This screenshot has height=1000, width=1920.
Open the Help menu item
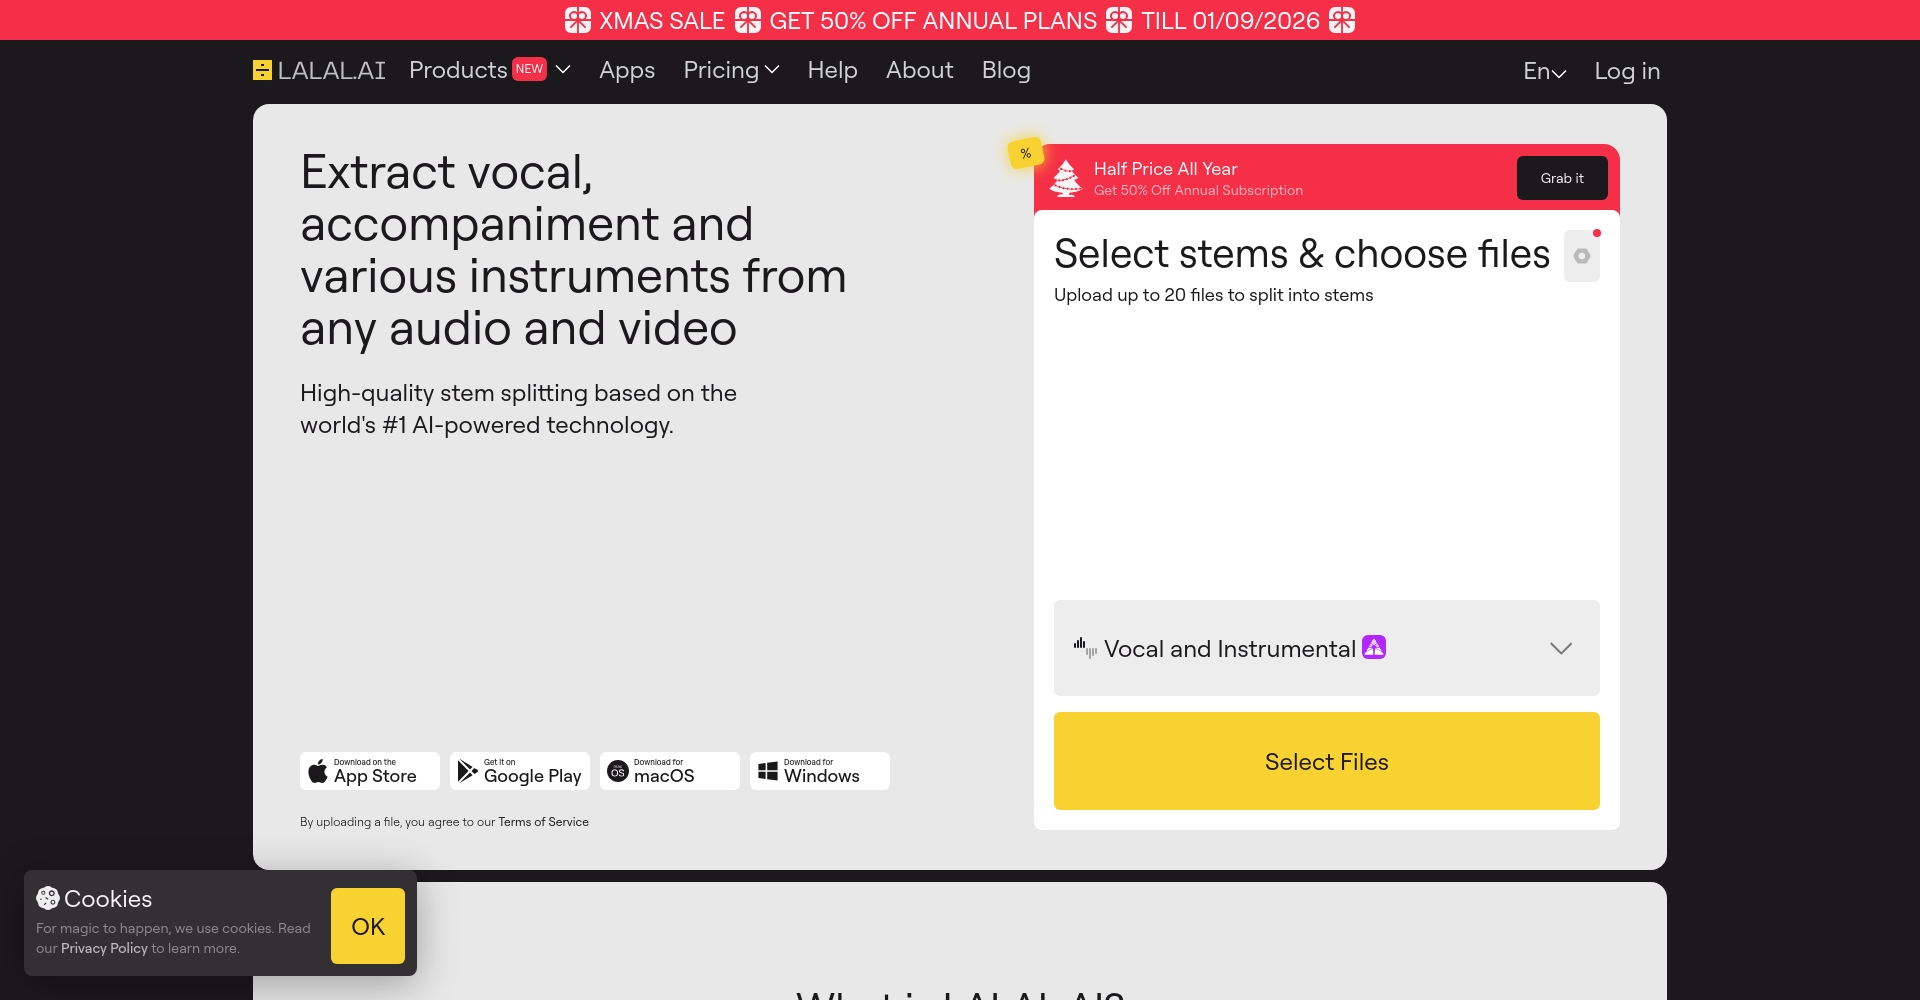pos(832,70)
